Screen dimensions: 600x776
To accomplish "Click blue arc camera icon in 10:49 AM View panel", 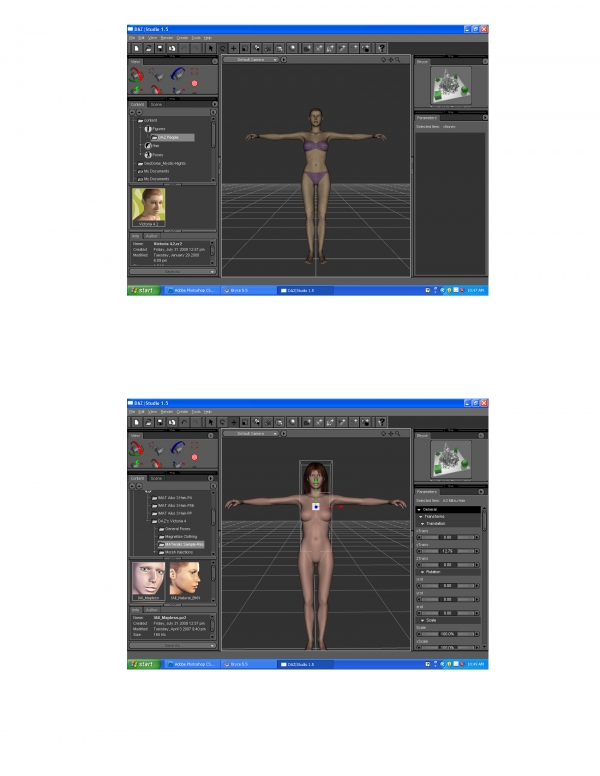I will click(178, 448).
